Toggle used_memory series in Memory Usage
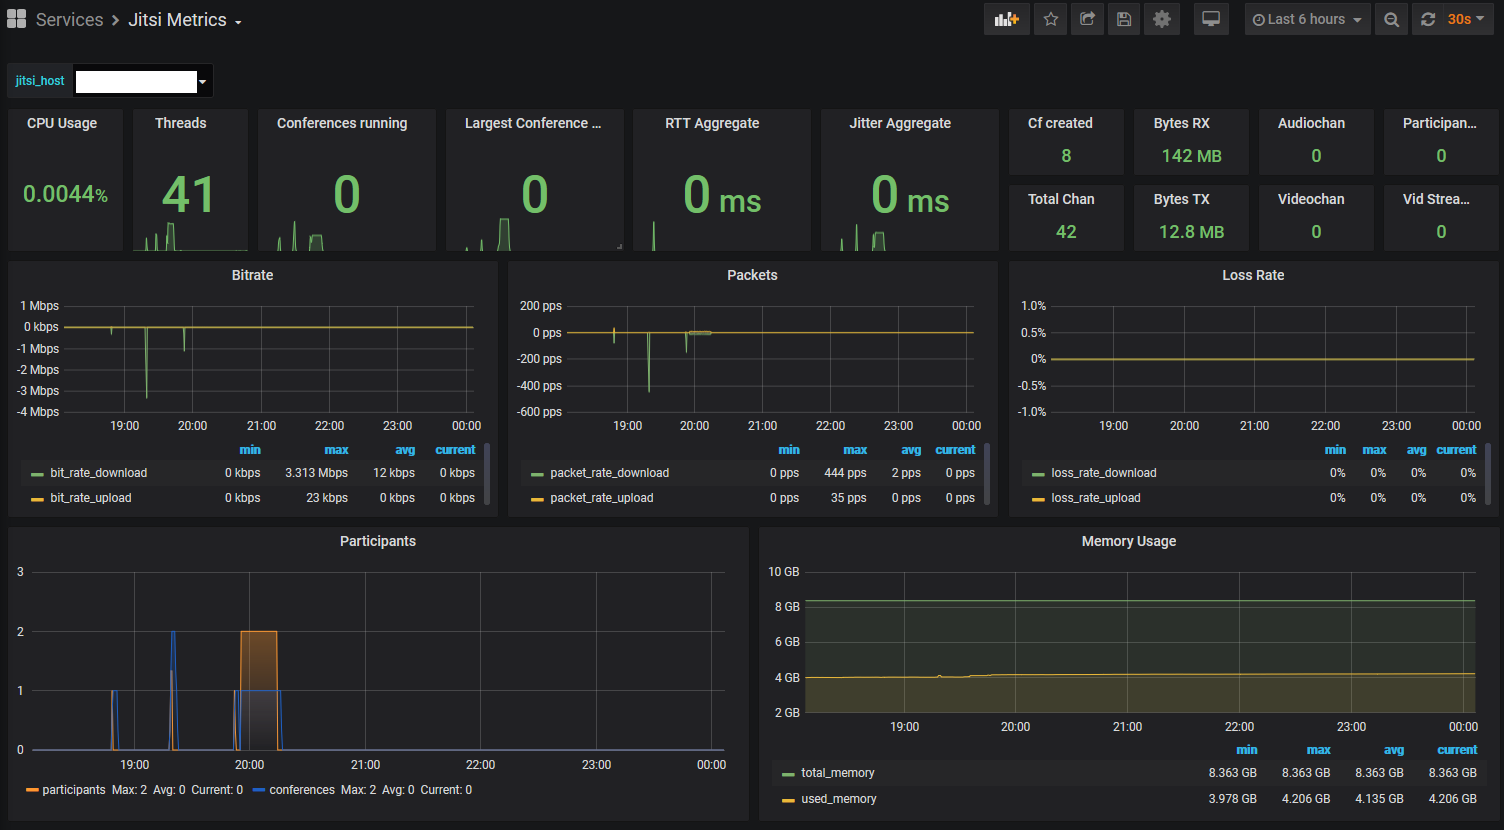This screenshot has height=830, width=1504. pos(838,799)
